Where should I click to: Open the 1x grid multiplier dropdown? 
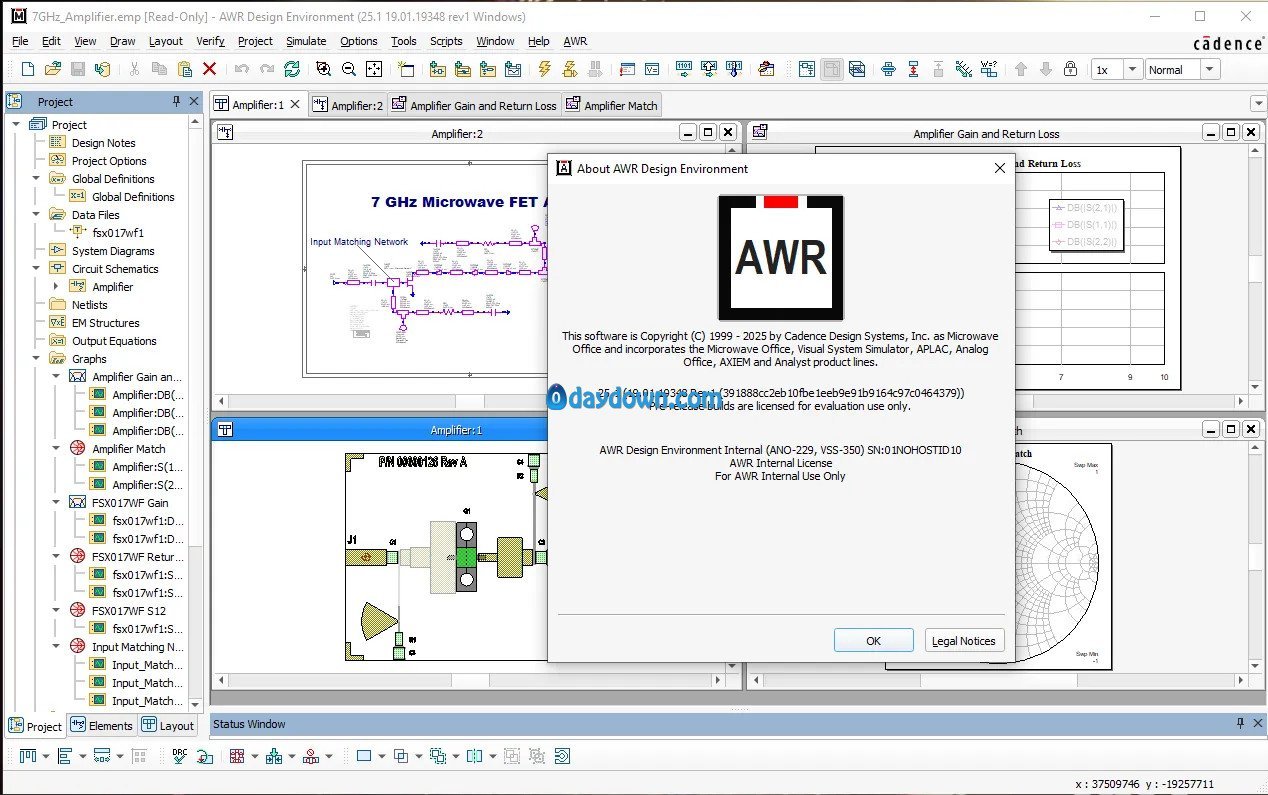pos(1132,70)
